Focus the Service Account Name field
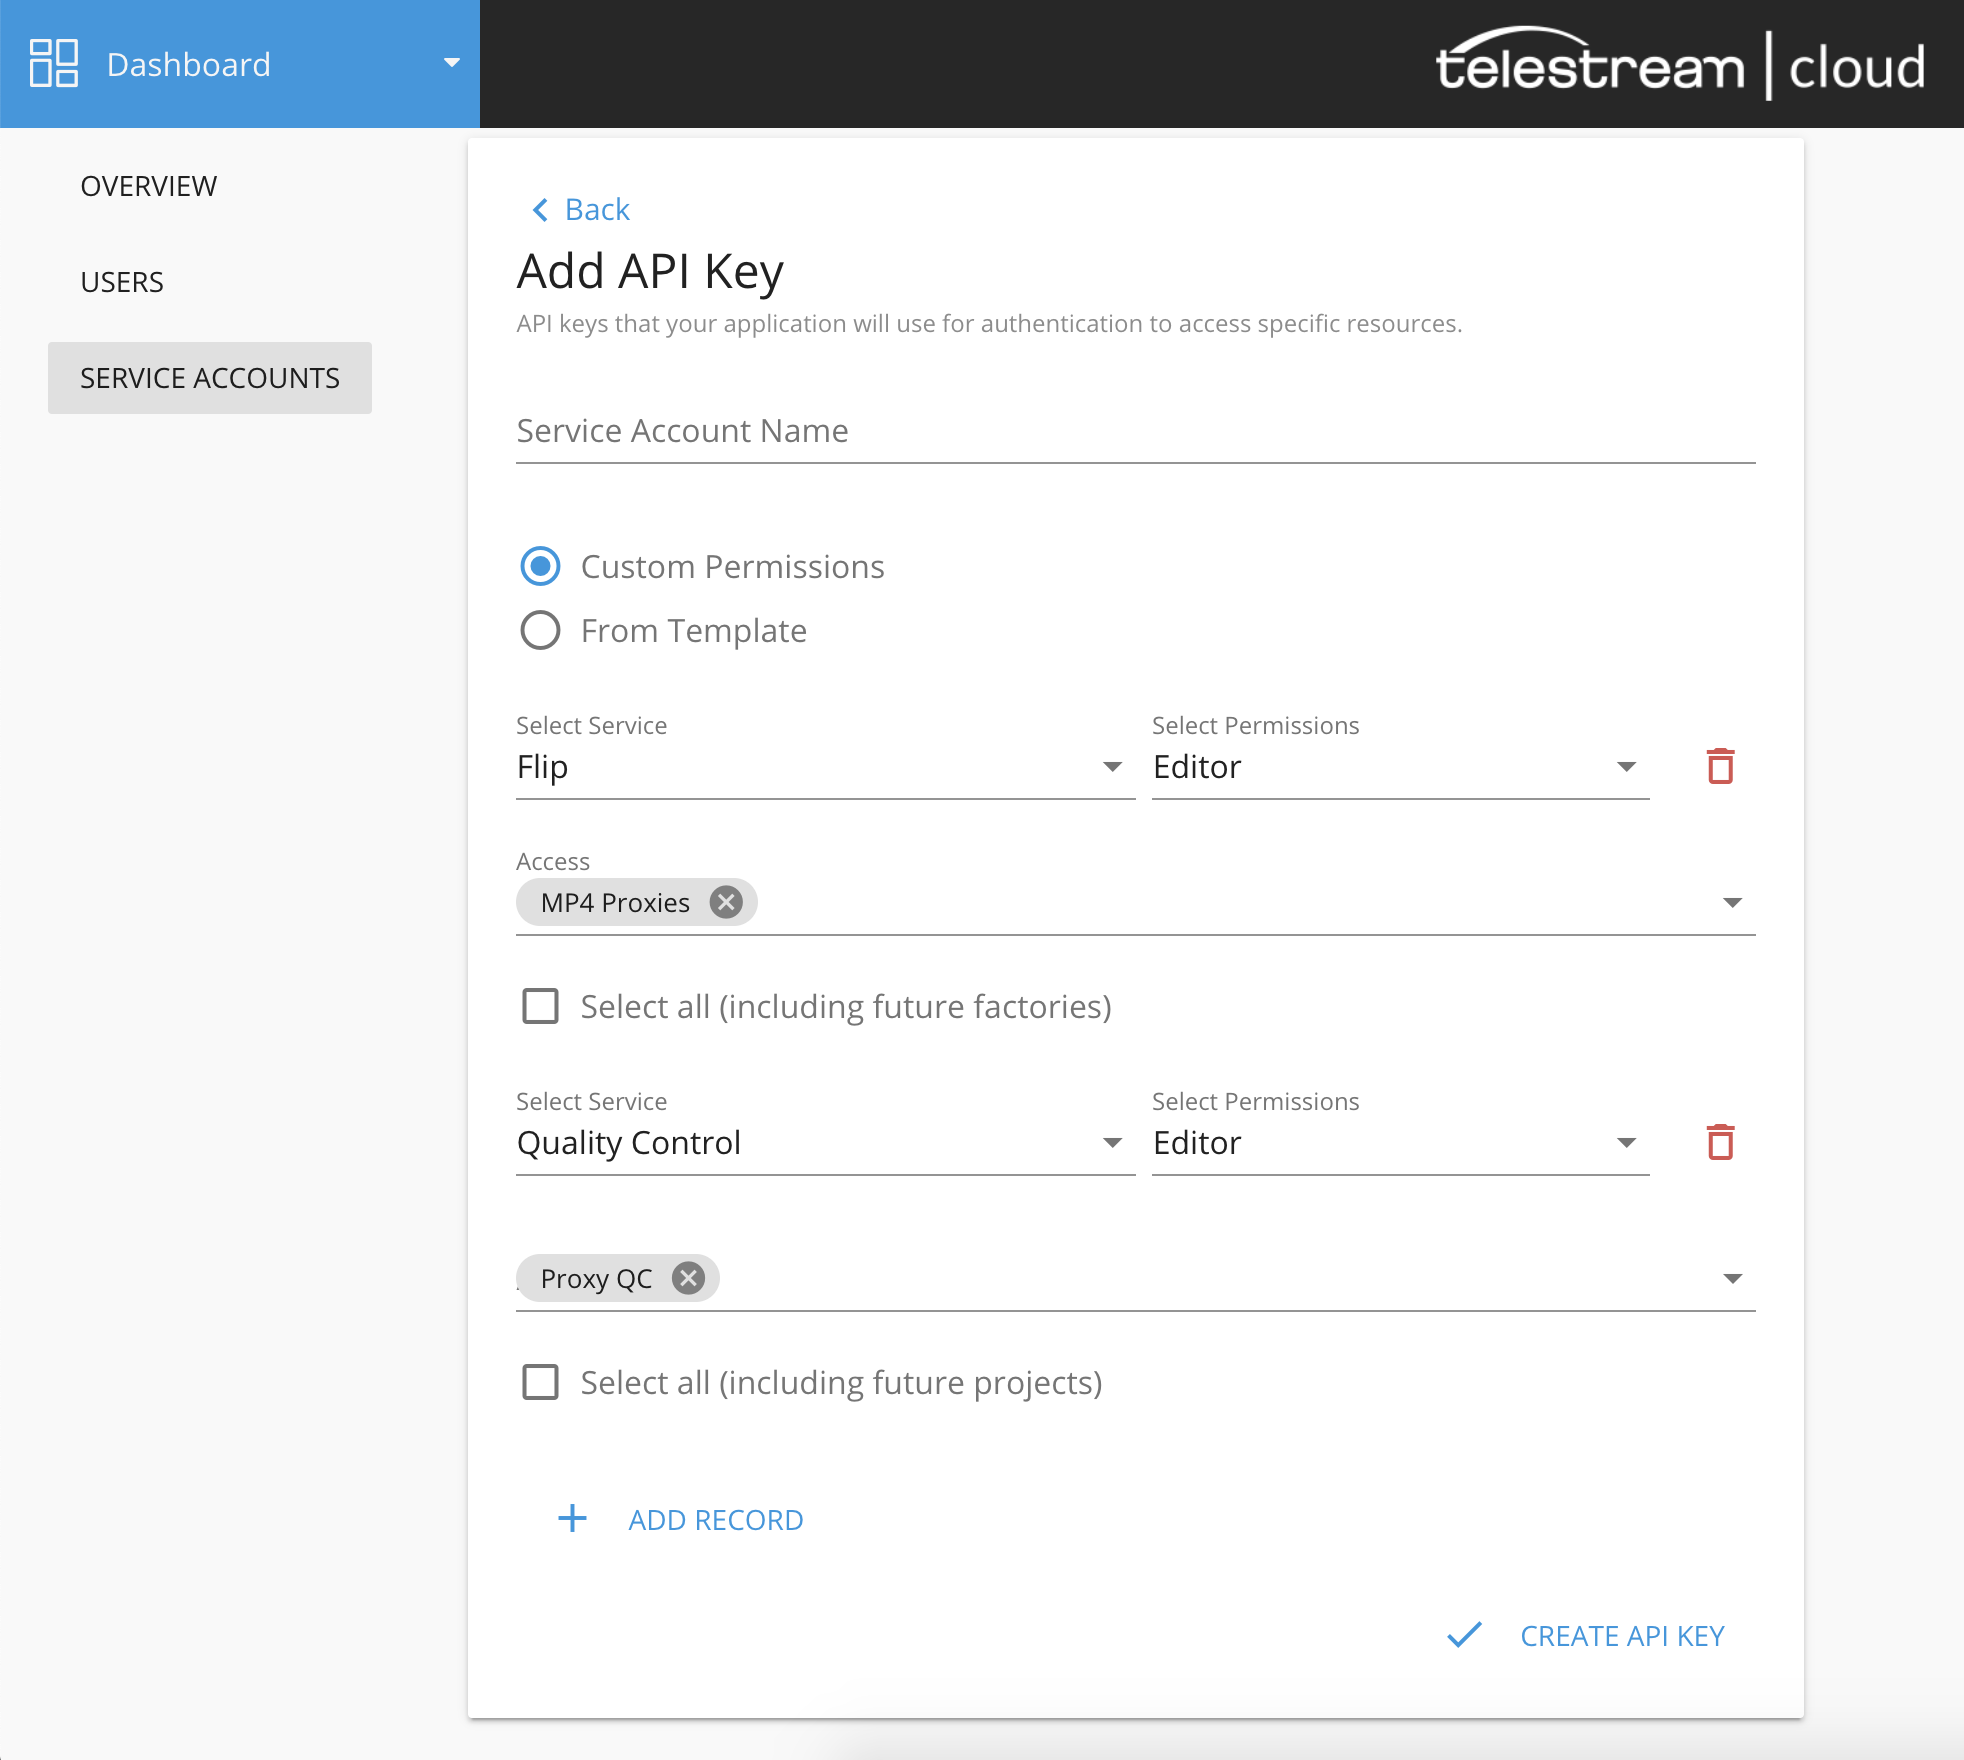The height and width of the screenshot is (1760, 1964). [x=1135, y=431]
